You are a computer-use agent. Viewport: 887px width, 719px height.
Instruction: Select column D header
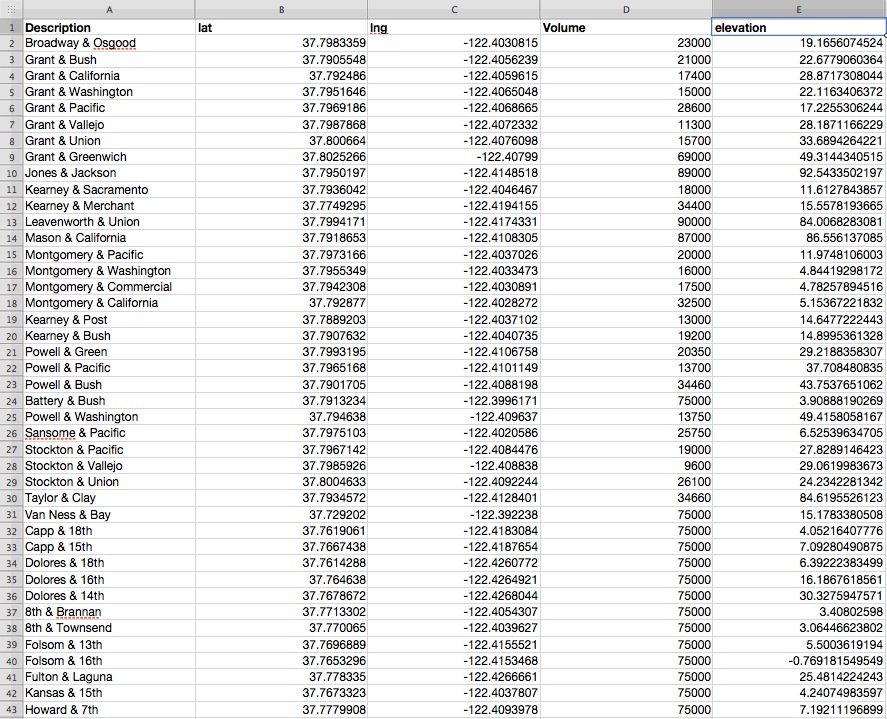626,10
